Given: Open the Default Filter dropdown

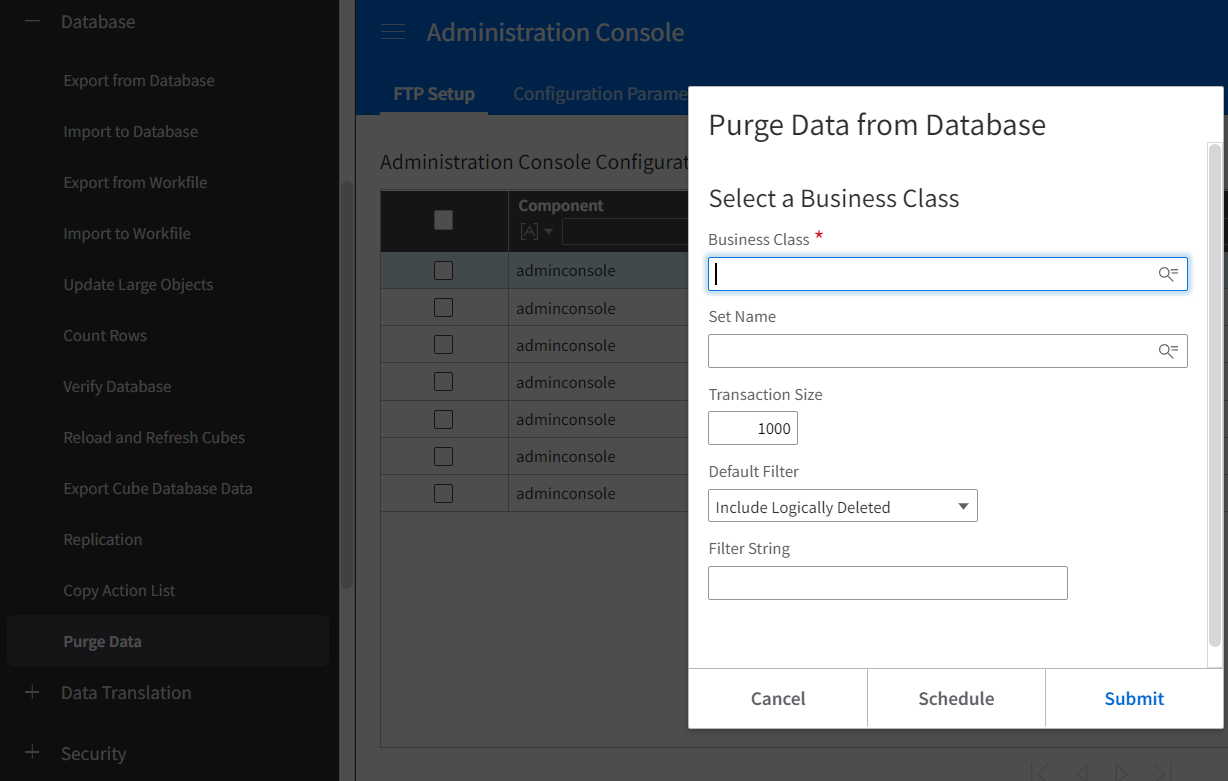Looking at the screenshot, I should pos(842,506).
